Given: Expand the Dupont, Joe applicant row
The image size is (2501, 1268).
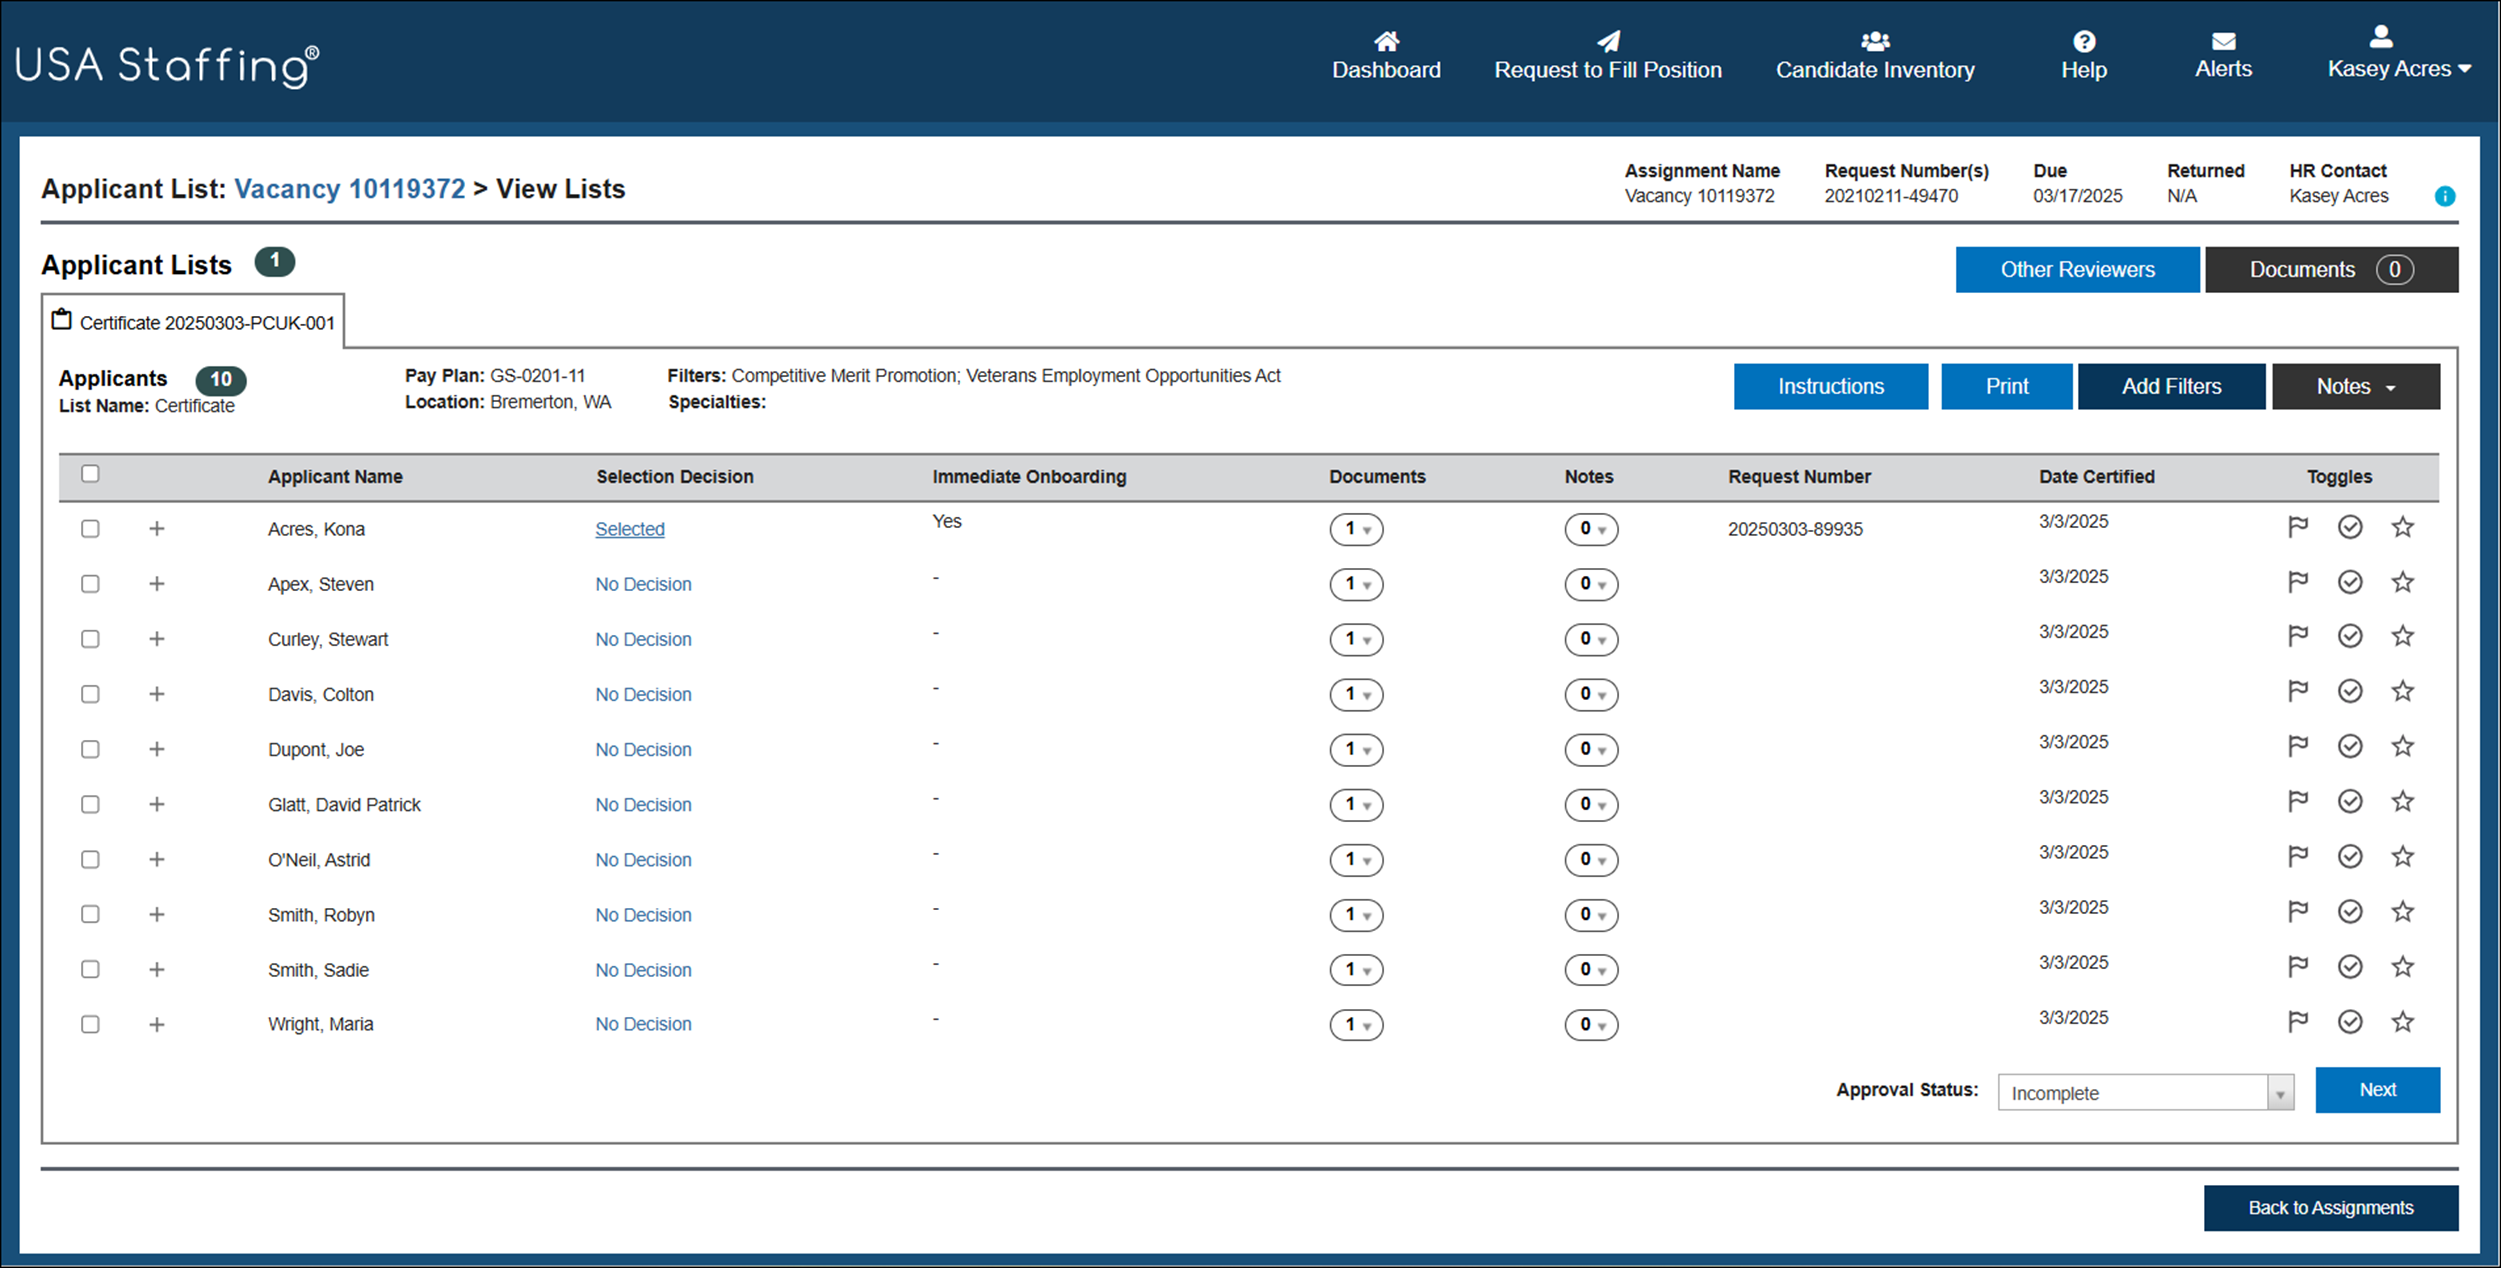Looking at the screenshot, I should coord(157,749).
